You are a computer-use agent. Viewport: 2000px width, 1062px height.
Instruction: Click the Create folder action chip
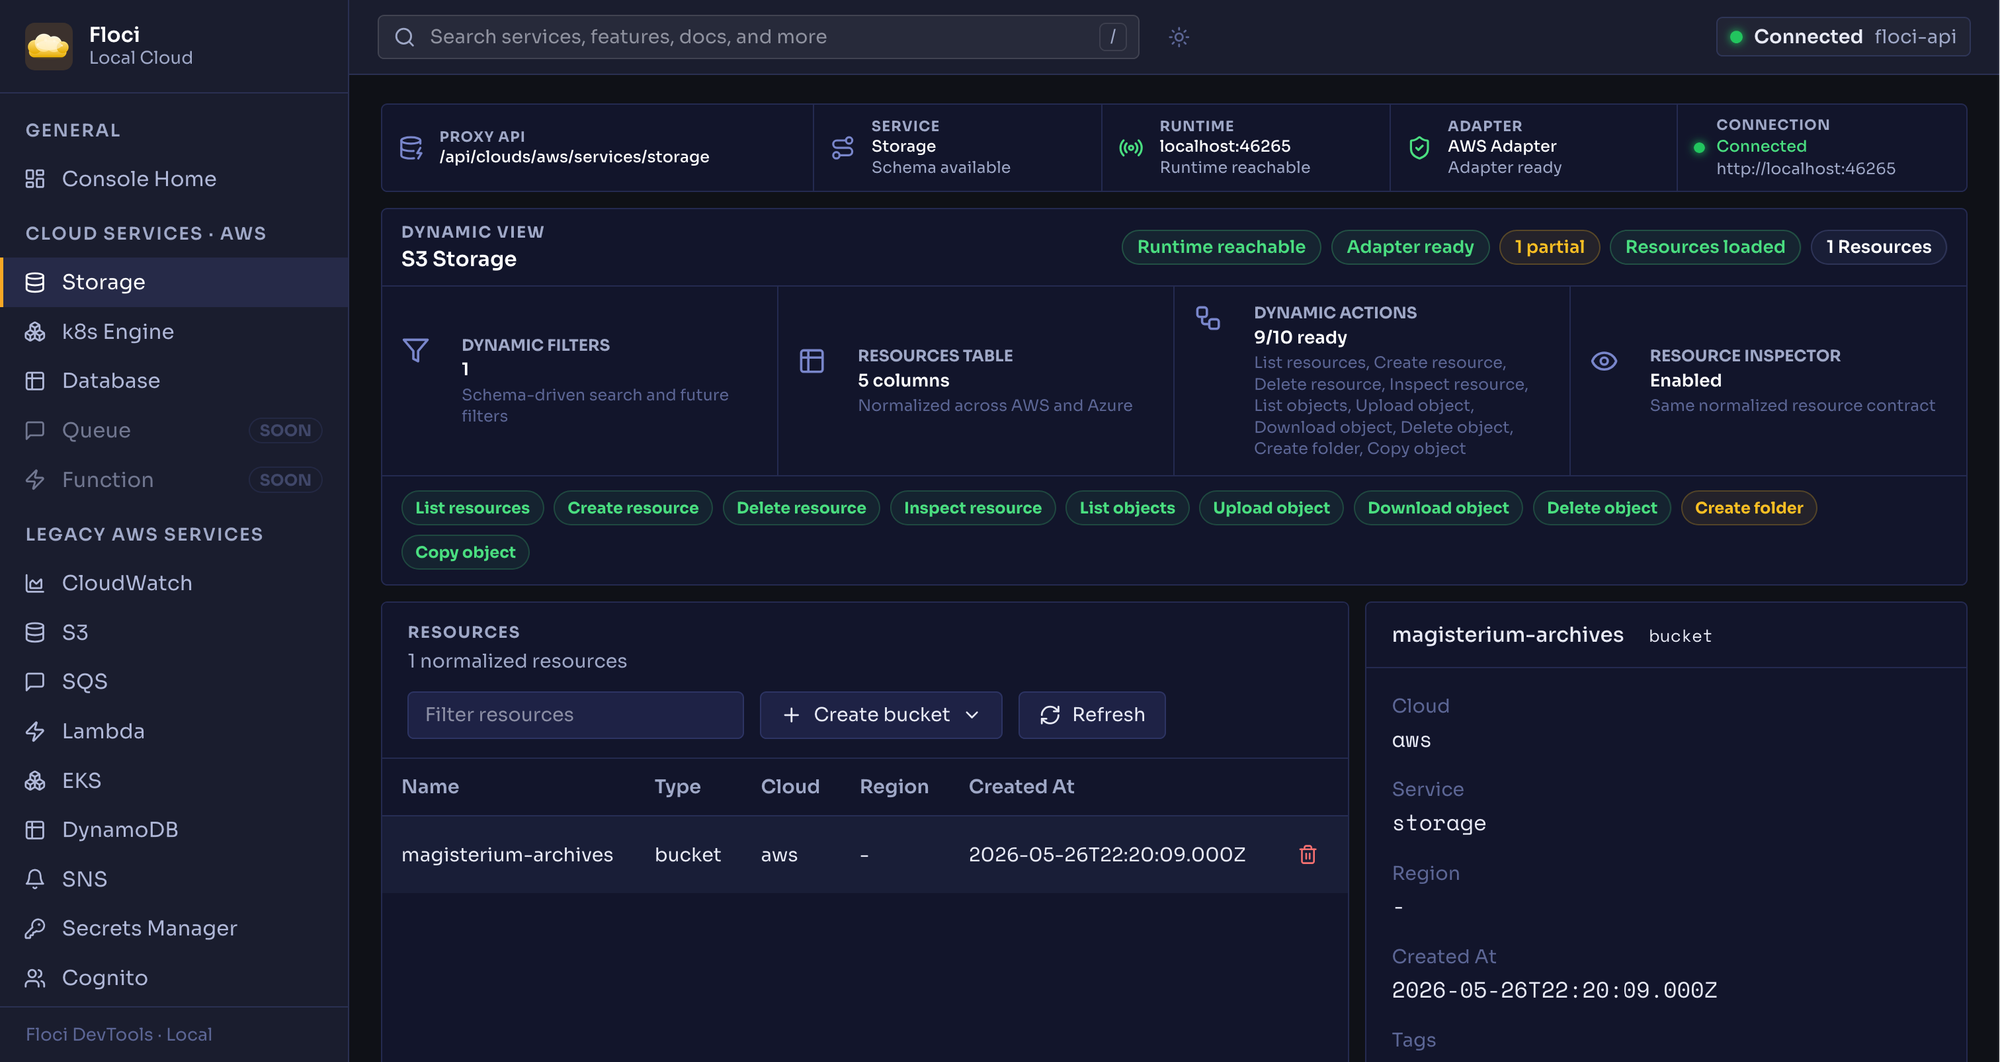[x=1749, y=508]
